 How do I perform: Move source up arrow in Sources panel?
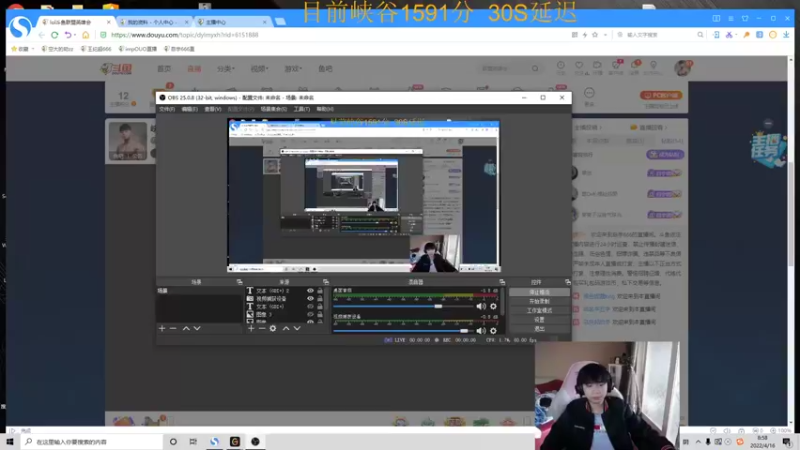coord(286,329)
